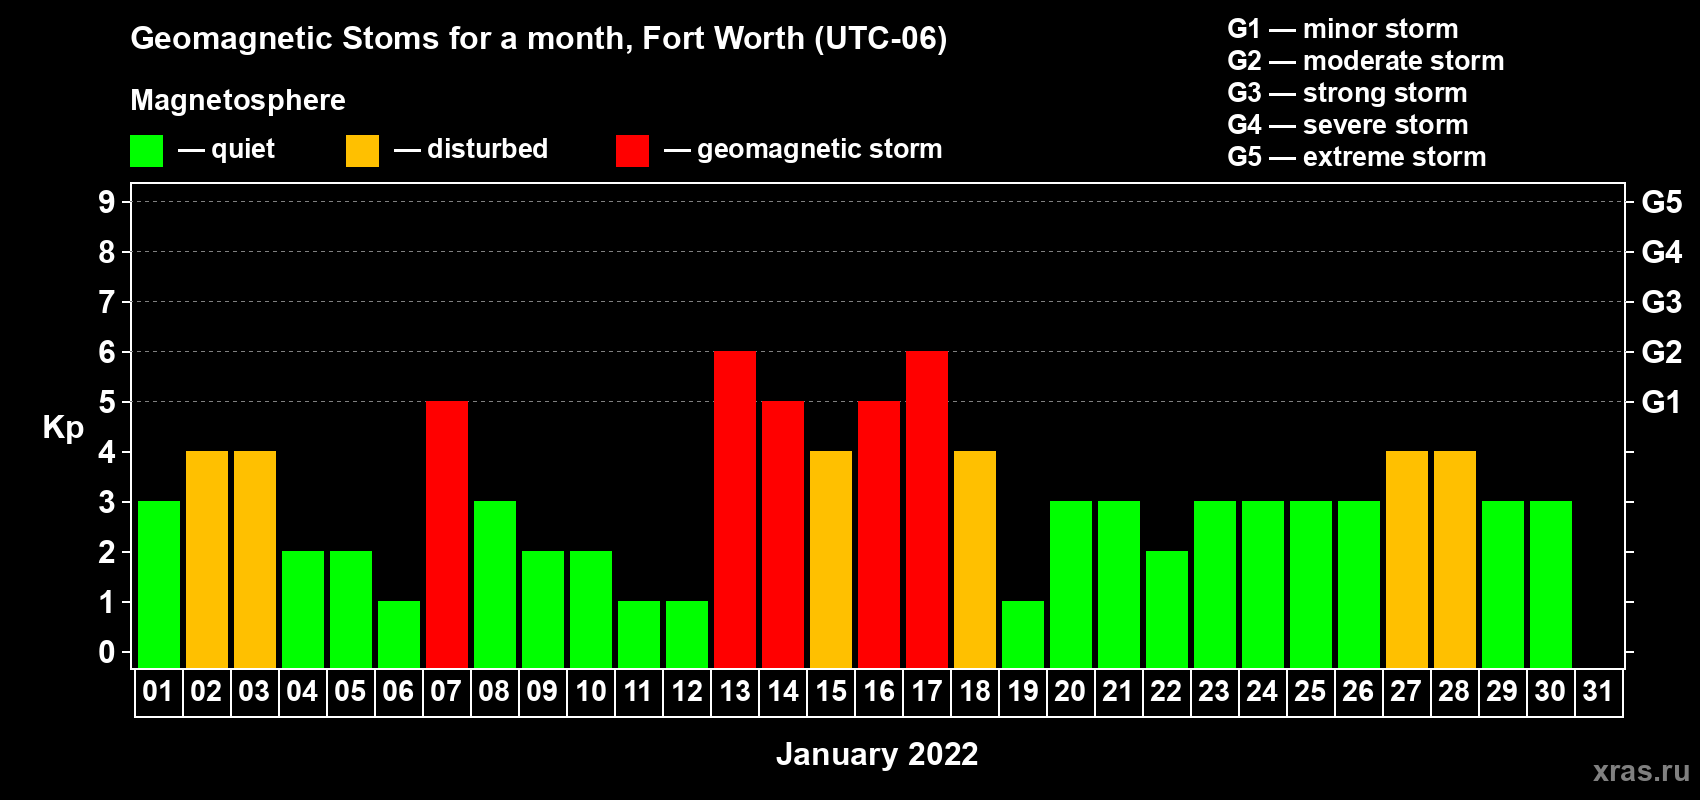Select the red Kp 6 bar for day 13

[x=735, y=509]
